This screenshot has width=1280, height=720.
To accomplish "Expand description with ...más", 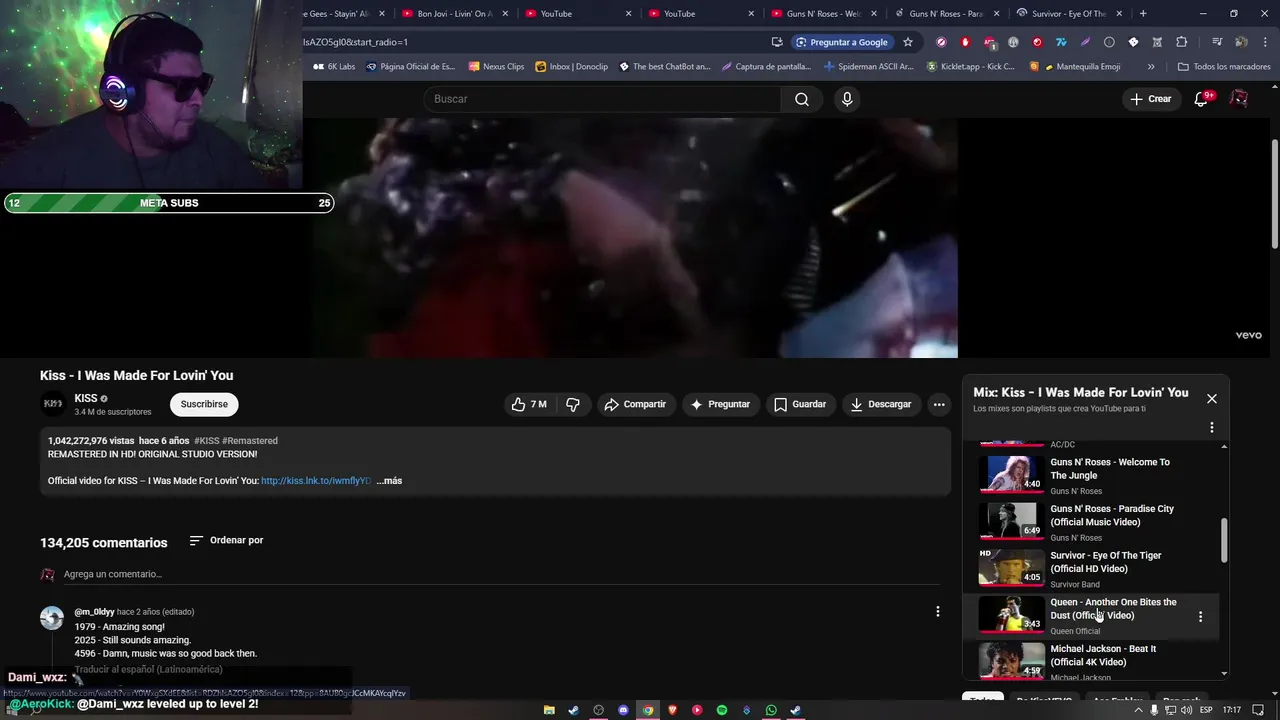I will point(389,481).
